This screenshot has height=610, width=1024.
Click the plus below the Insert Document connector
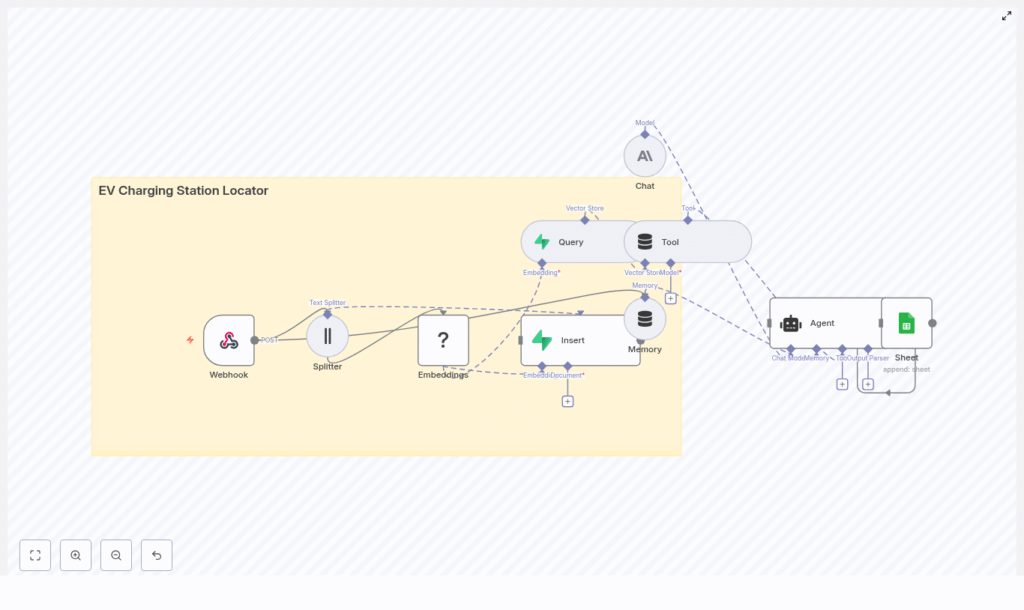(567, 400)
